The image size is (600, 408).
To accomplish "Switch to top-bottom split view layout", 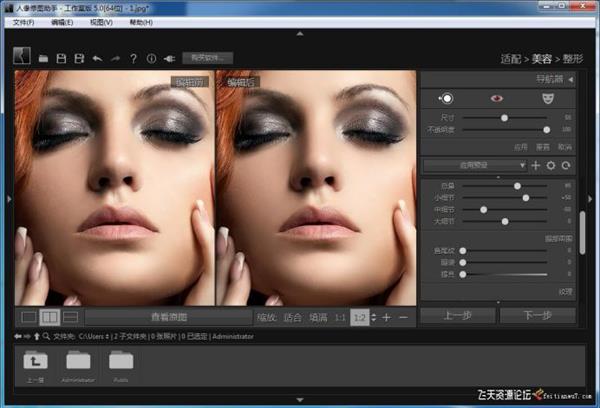I will click(69, 317).
